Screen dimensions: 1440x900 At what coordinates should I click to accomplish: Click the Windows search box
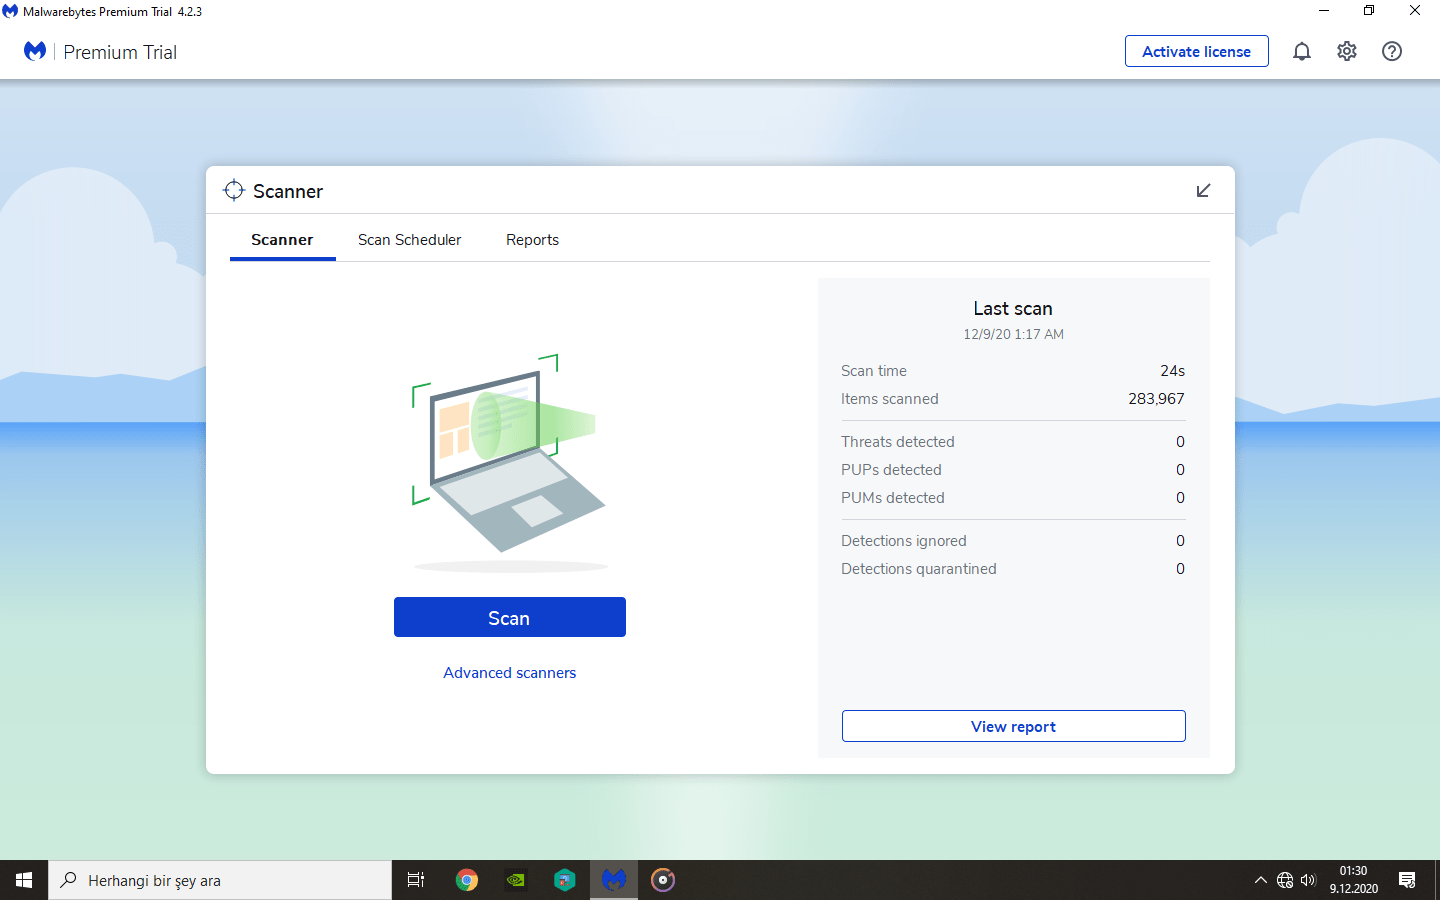click(x=220, y=880)
